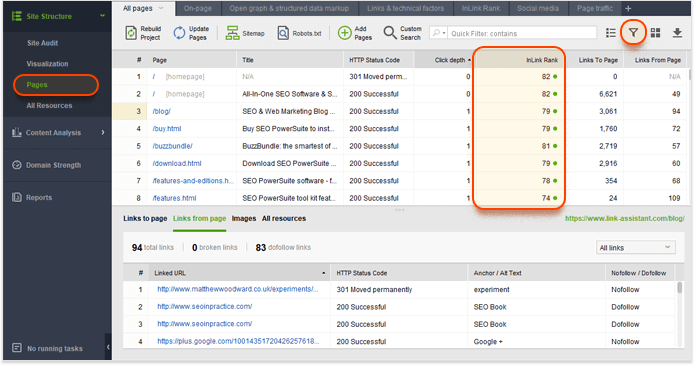Open the /blog/ page link
The height and width of the screenshot is (365, 694).
point(162,111)
